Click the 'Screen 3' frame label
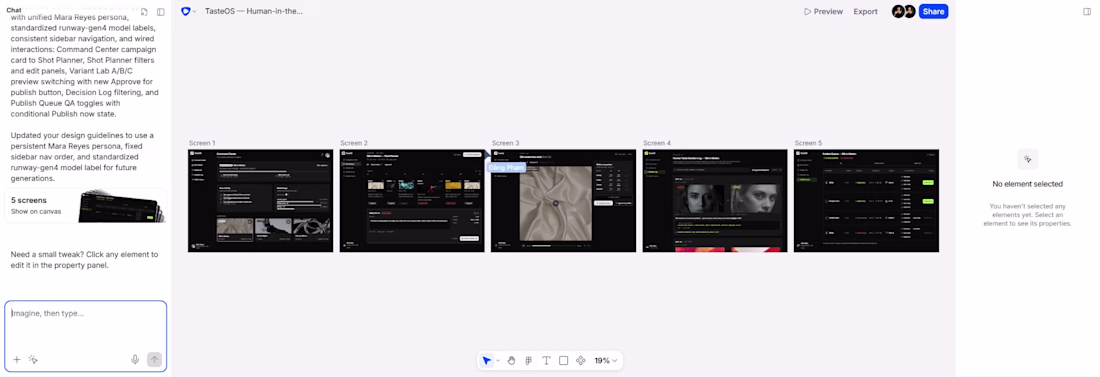Viewport: 1100px width, 377px height. pyautogui.click(x=506, y=143)
